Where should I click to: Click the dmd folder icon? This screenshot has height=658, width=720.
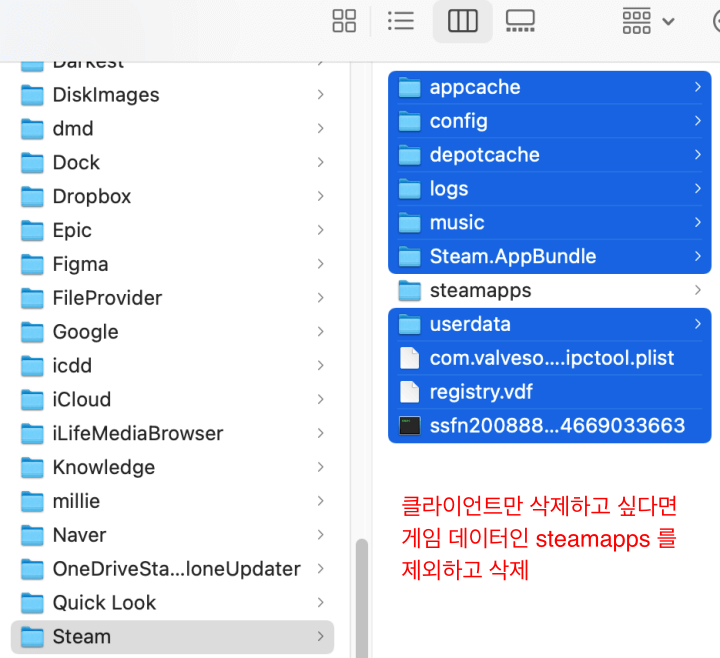click(x=32, y=129)
